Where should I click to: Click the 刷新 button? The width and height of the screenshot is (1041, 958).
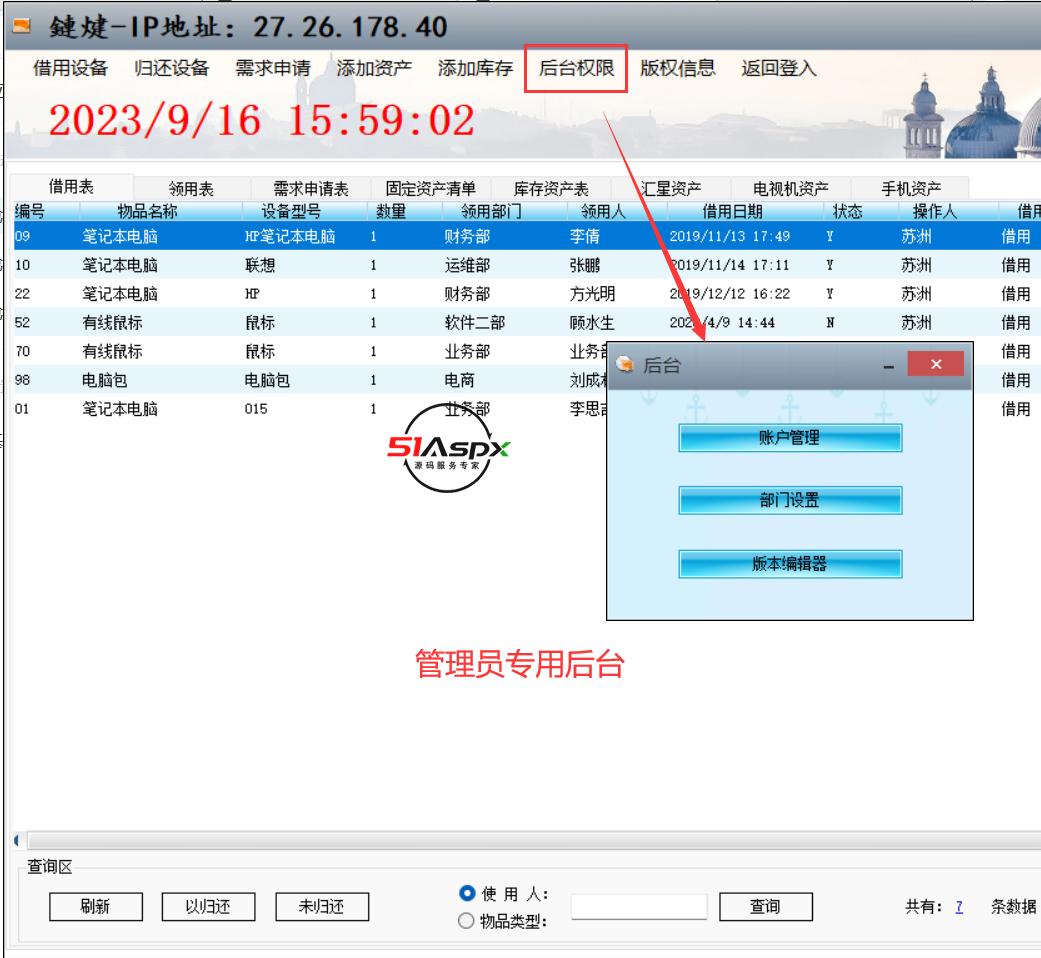(96, 906)
